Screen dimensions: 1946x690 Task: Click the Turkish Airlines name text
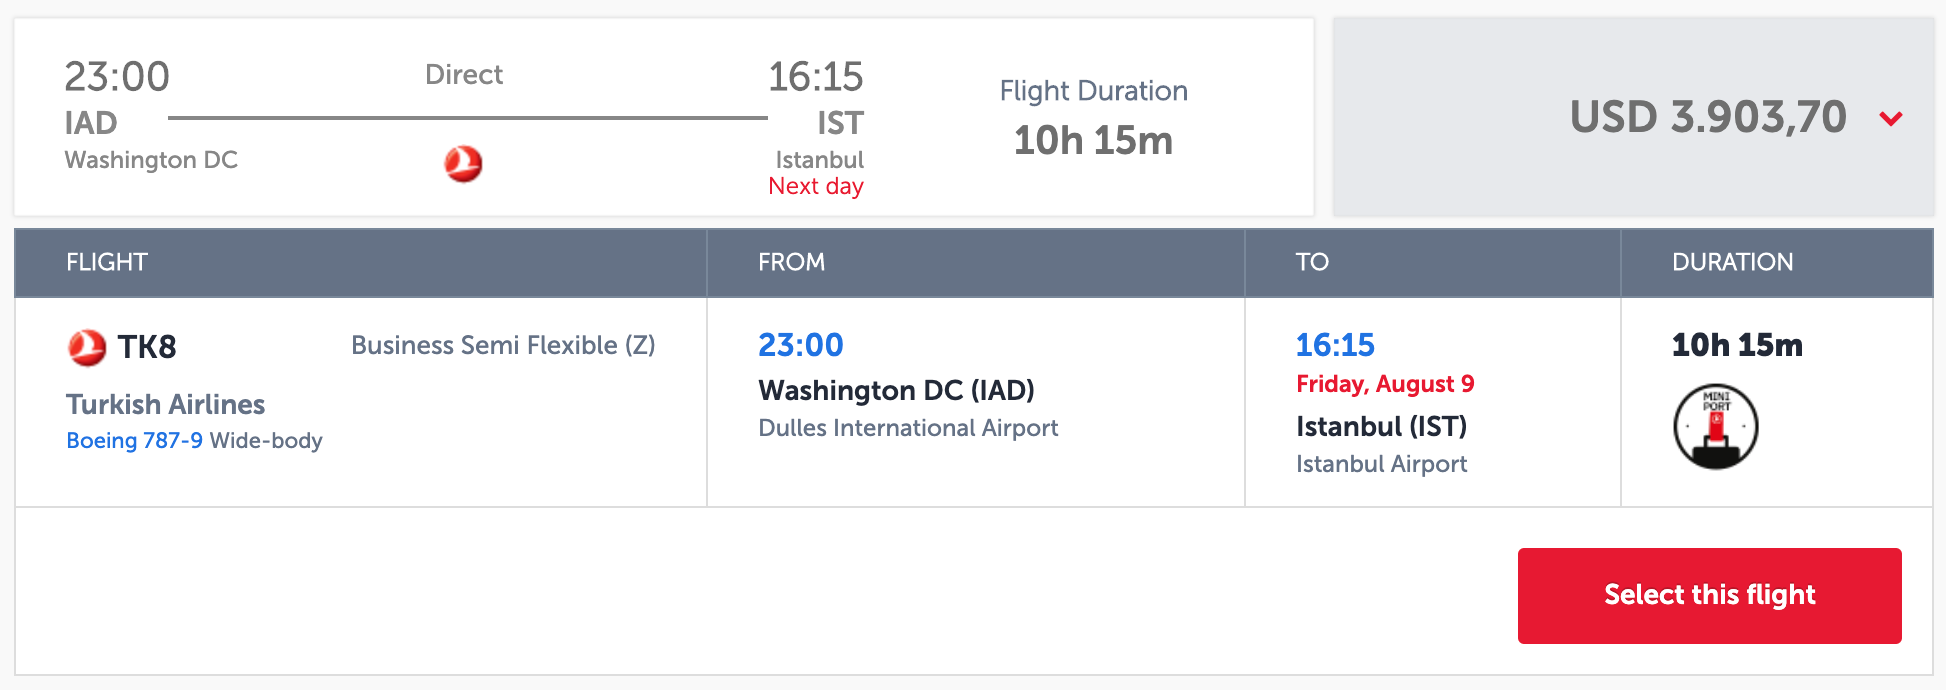click(x=165, y=404)
